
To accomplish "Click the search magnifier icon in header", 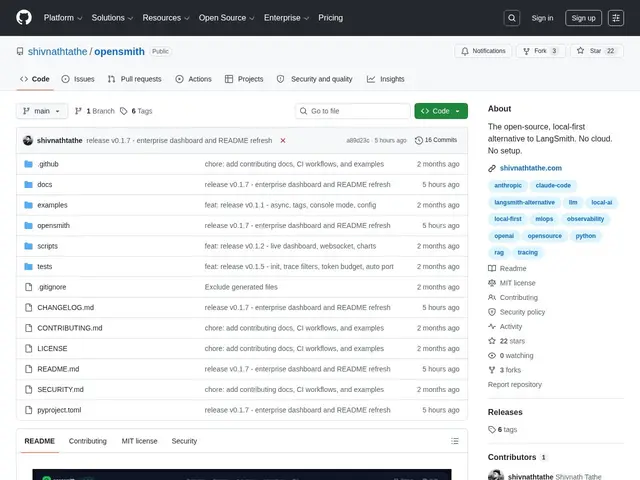I will 512,18.
